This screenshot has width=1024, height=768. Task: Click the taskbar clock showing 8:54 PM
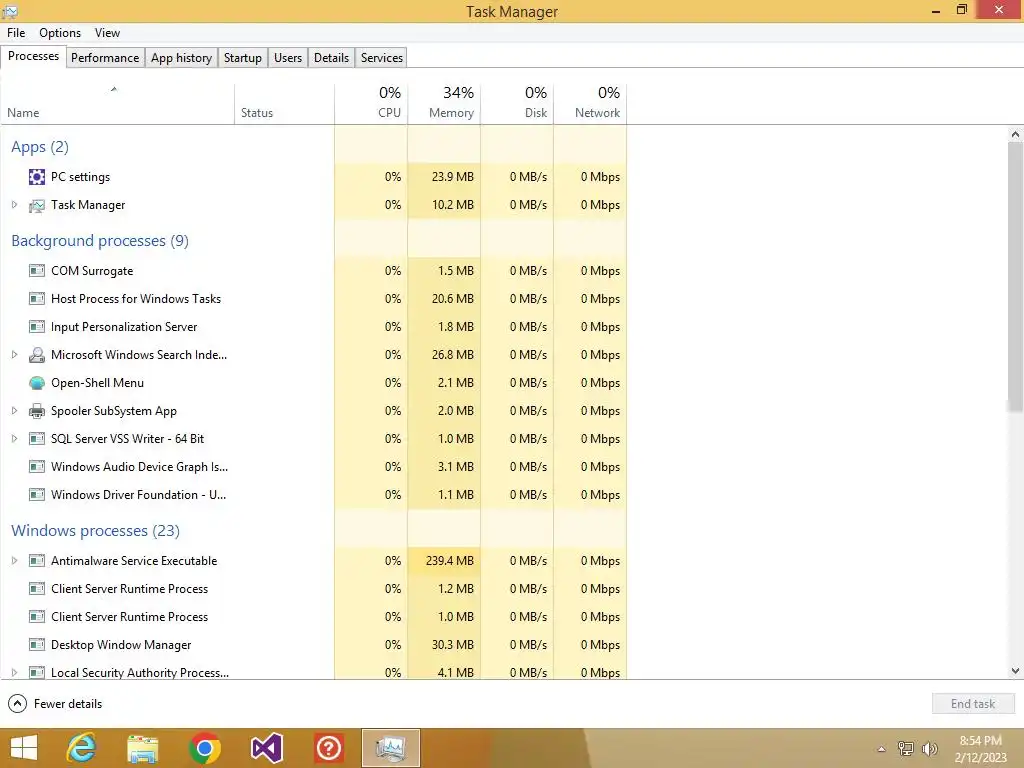click(x=980, y=749)
